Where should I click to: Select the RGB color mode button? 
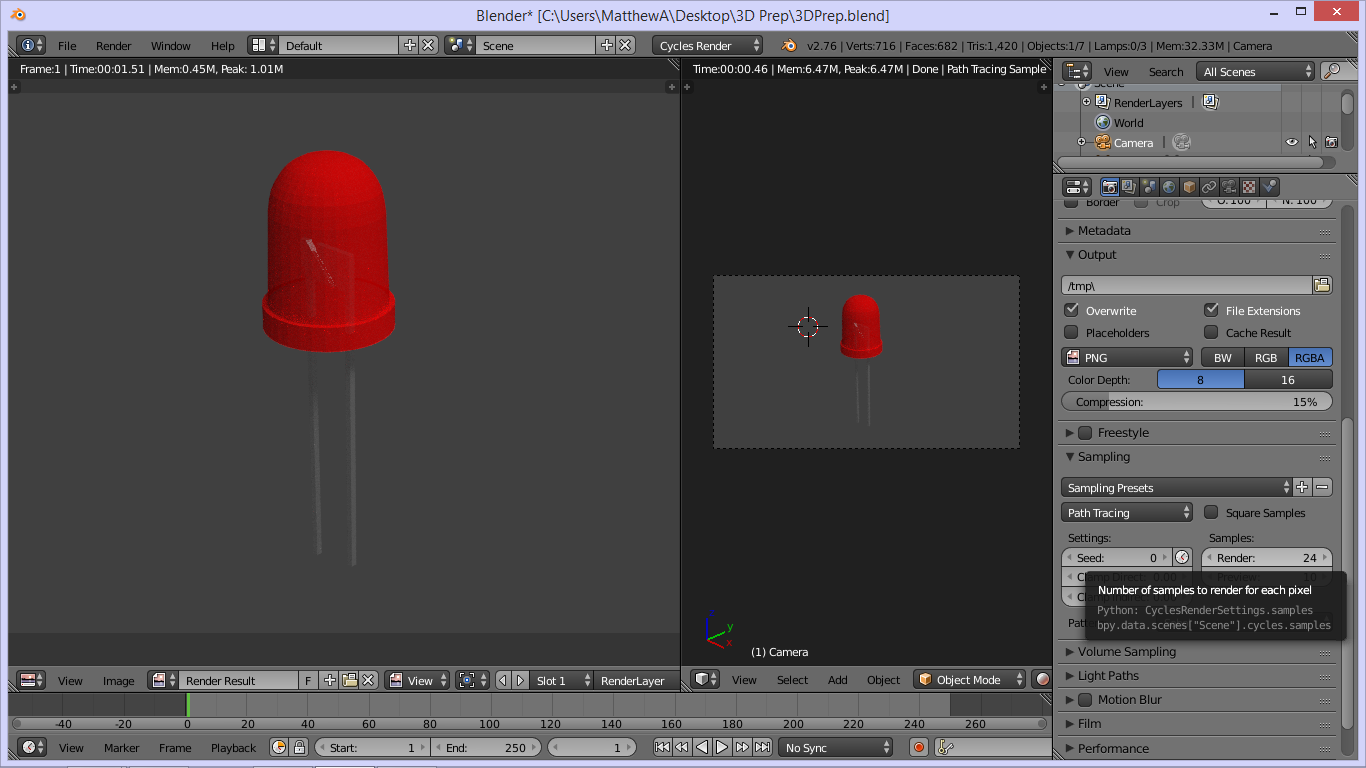pos(1266,357)
